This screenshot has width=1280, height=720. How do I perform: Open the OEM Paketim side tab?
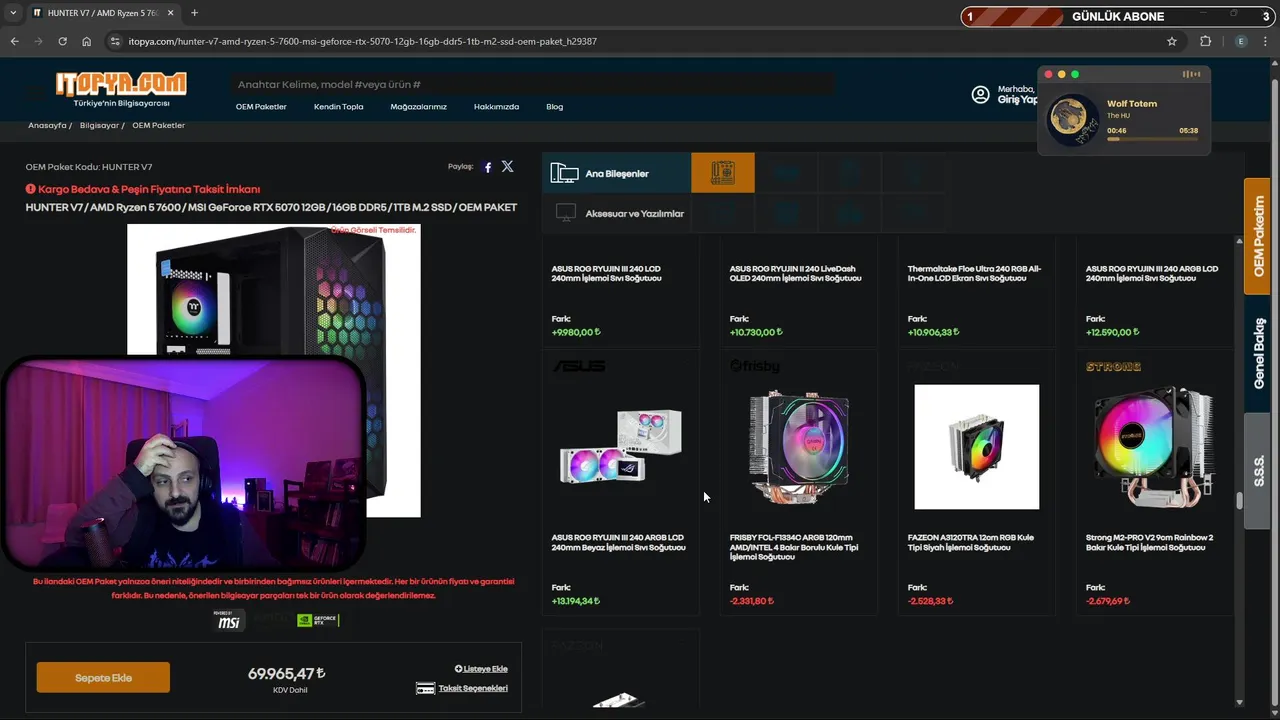(x=1257, y=236)
